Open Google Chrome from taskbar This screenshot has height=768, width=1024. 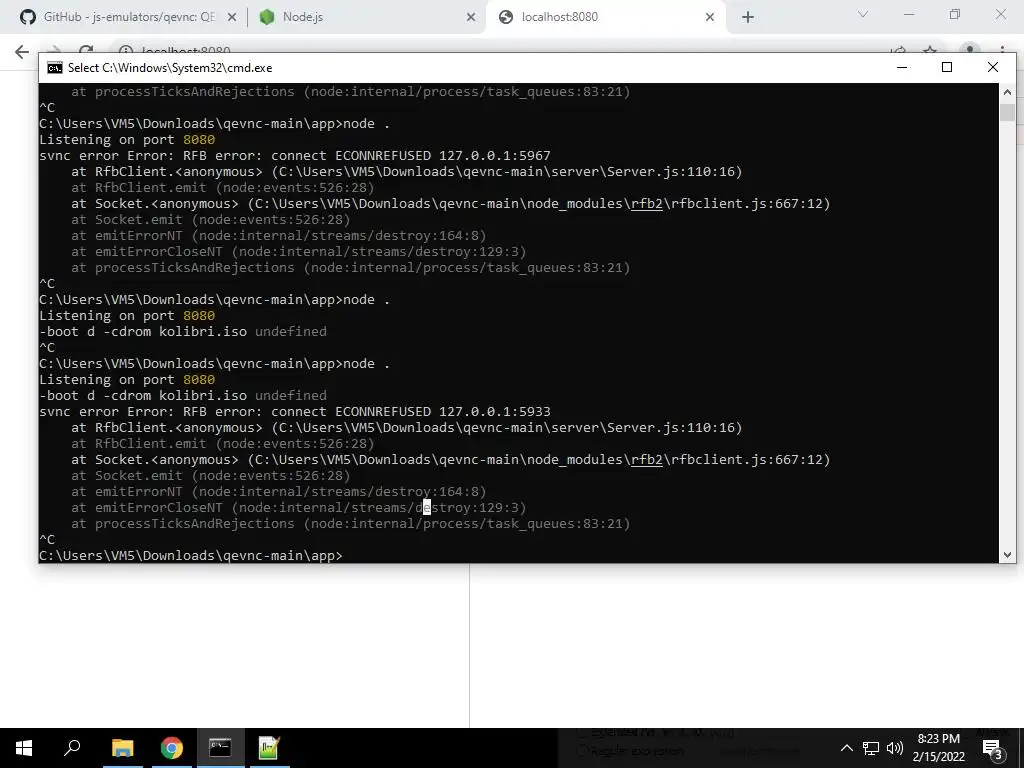pyautogui.click(x=172, y=748)
